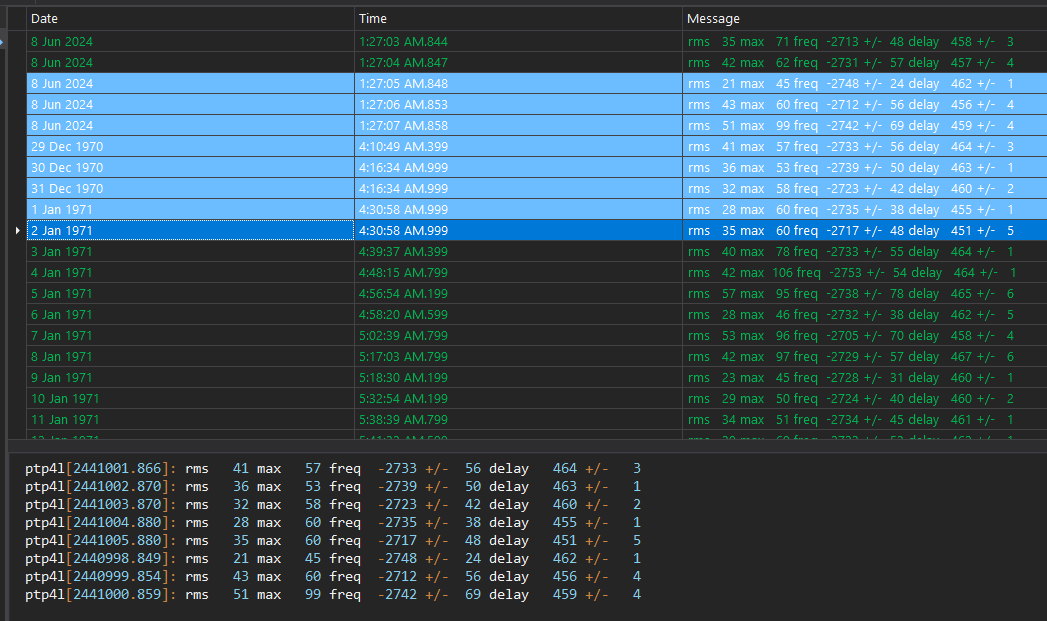Click detail line ptp4l[2440999.854]

click(x=333, y=577)
